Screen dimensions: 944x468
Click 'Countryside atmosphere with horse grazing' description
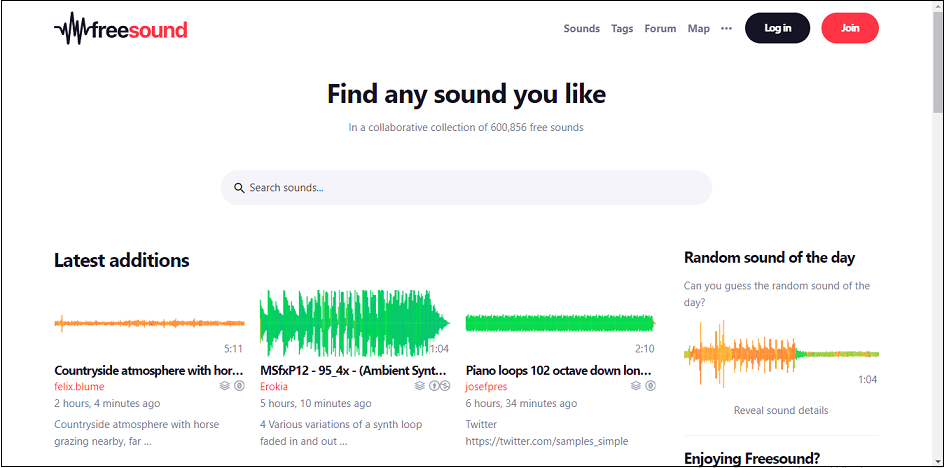[137, 433]
